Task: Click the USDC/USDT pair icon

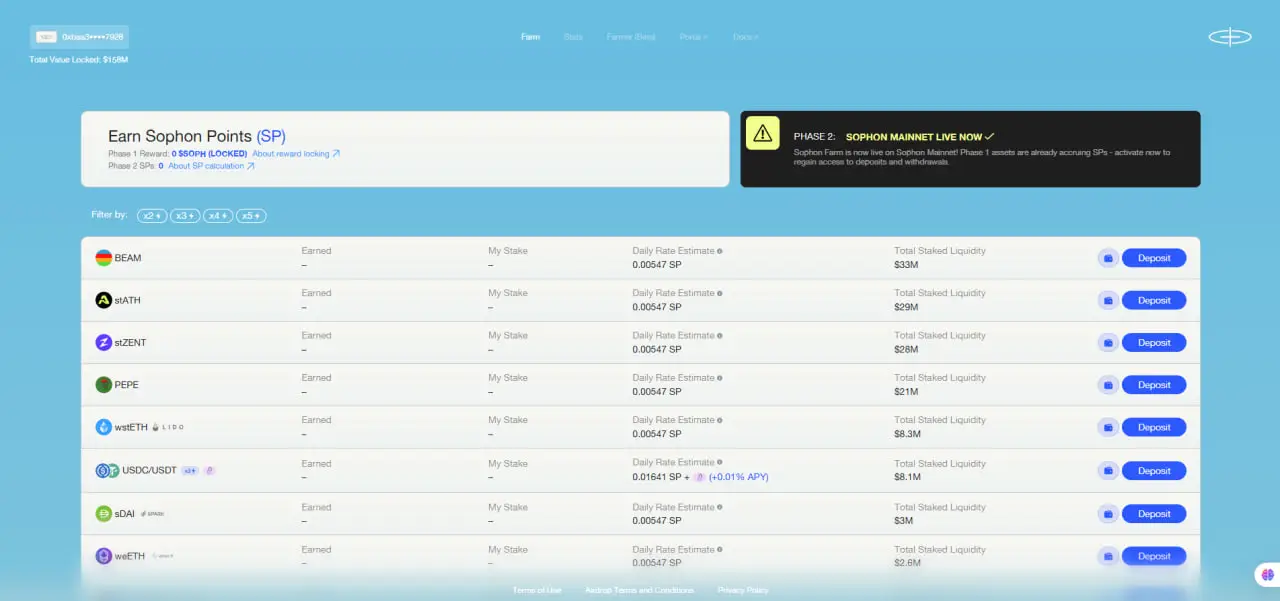Action: (106, 470)
